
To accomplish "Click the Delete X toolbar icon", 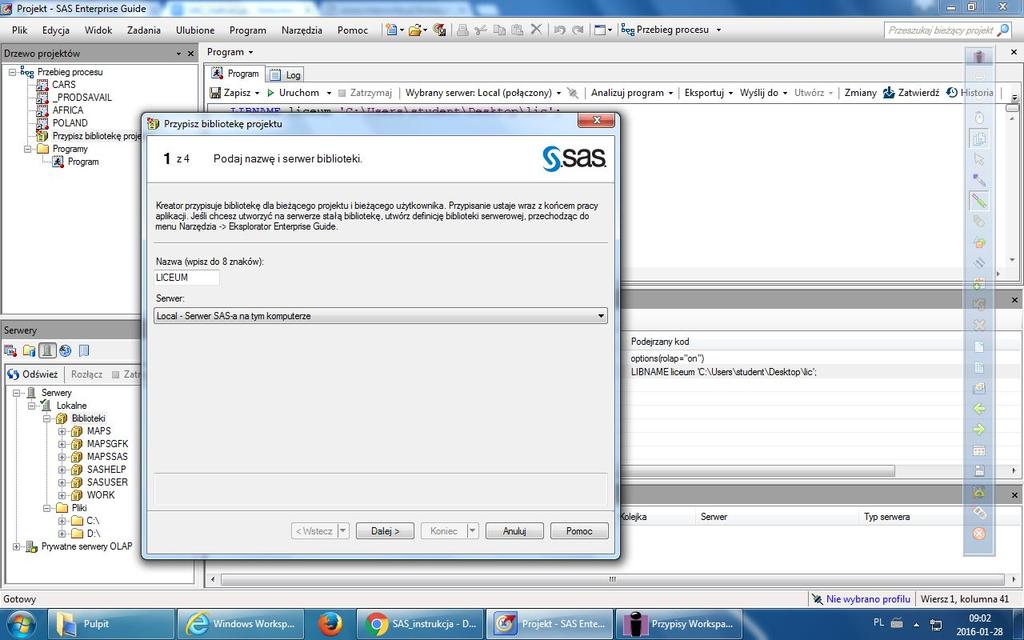I will pos(536,29).
